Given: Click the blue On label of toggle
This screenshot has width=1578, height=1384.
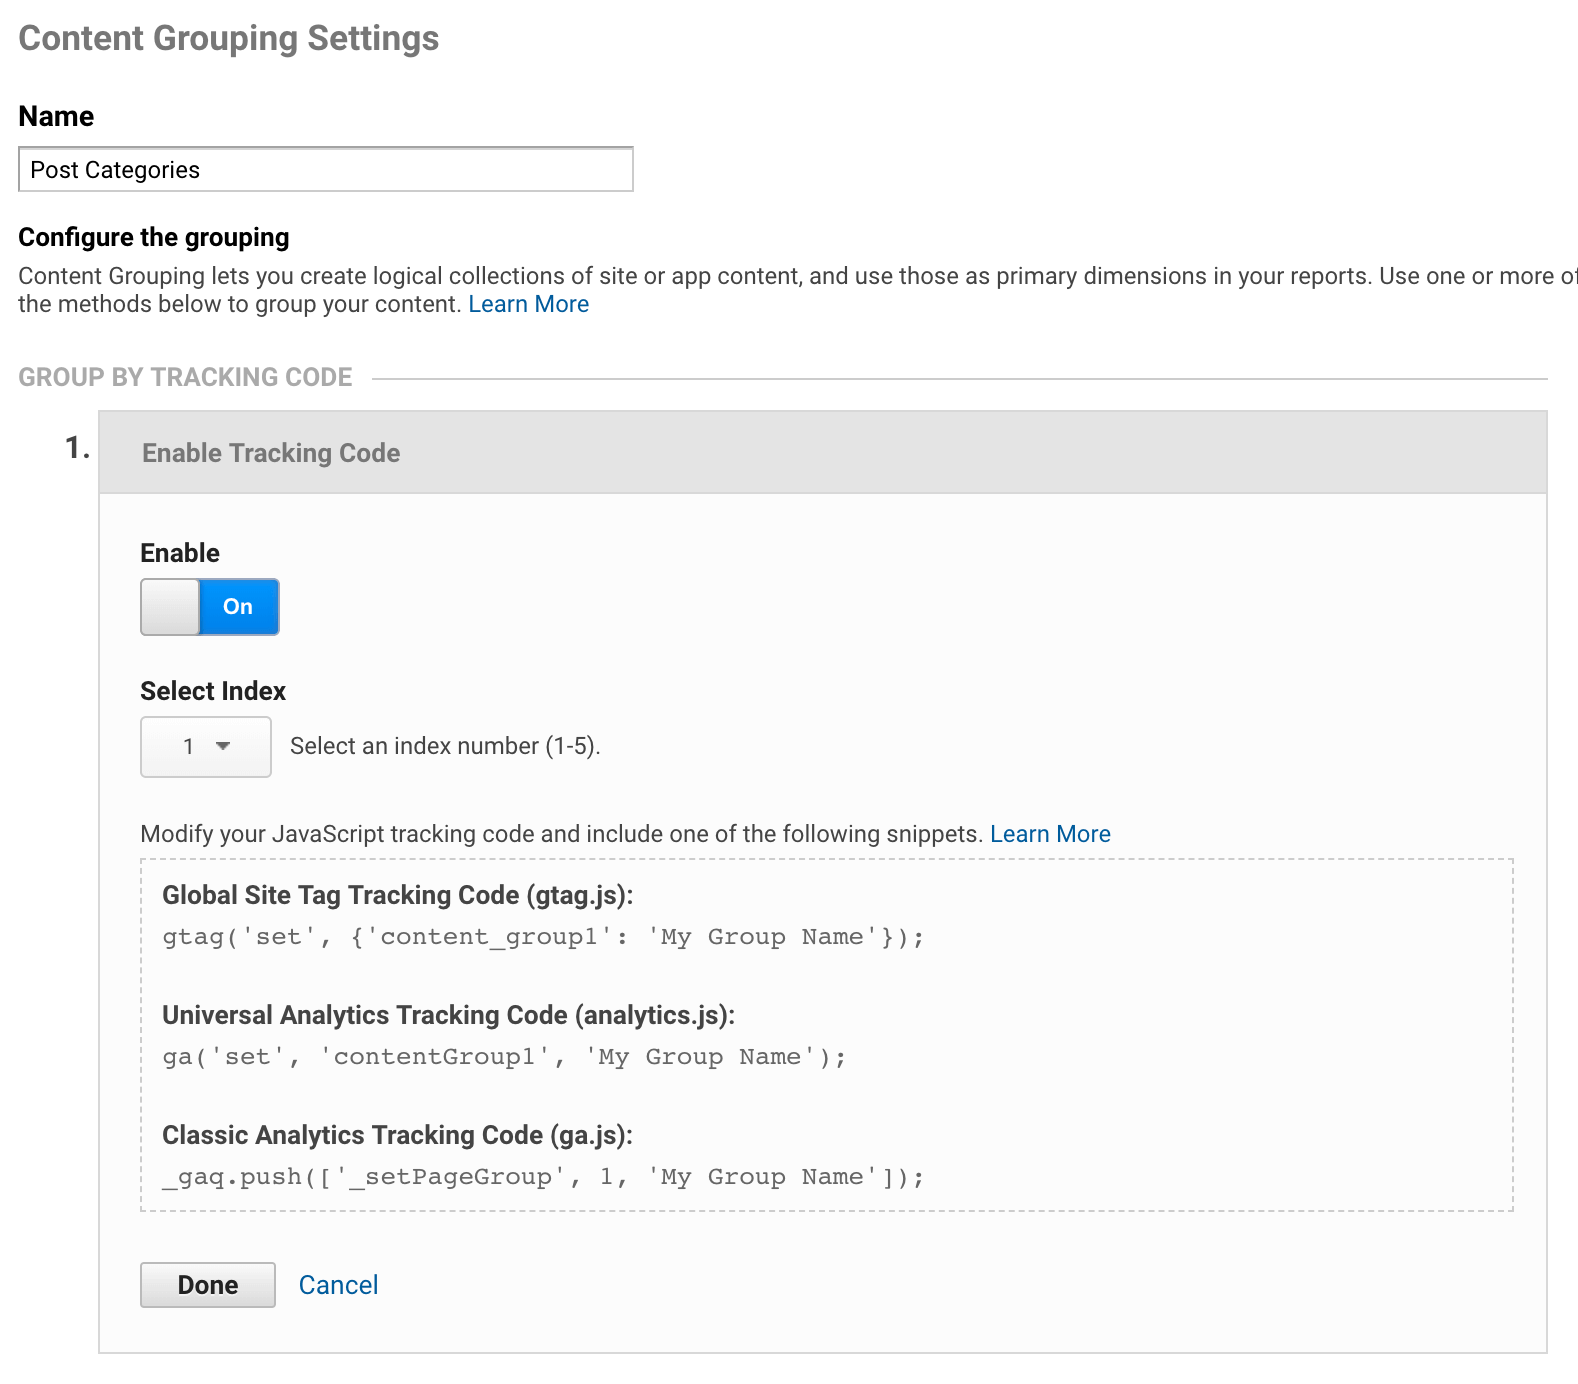Looking at the screenshot, I should (238, 607).
